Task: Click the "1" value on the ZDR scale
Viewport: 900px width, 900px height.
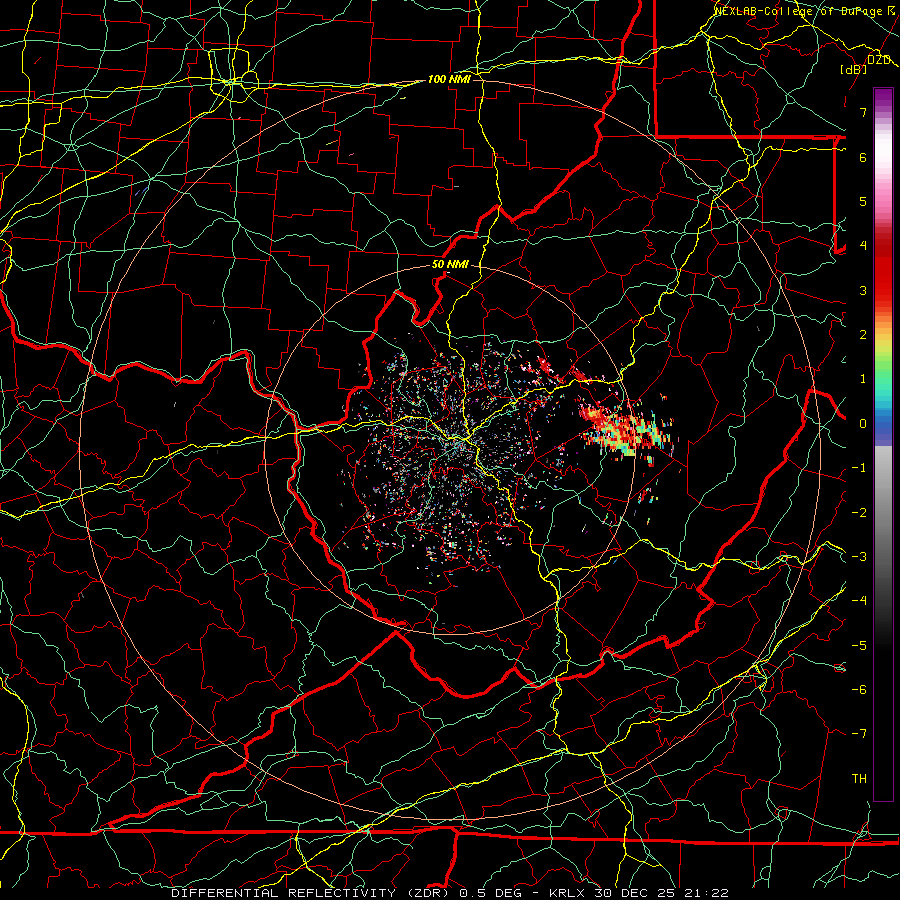Action: pyautogui.click(x=863, y=379)
